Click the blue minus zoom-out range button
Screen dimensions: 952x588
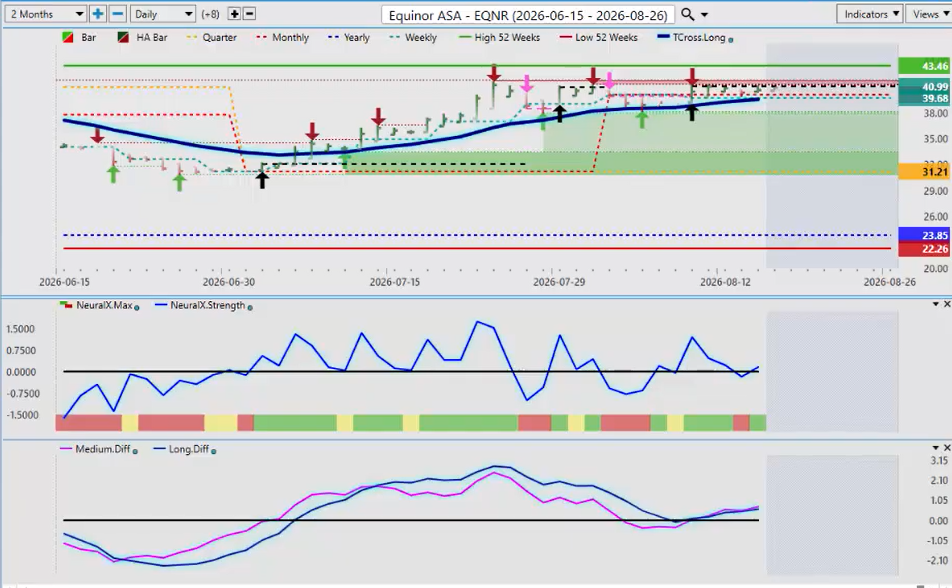click(x=118, y=14)
